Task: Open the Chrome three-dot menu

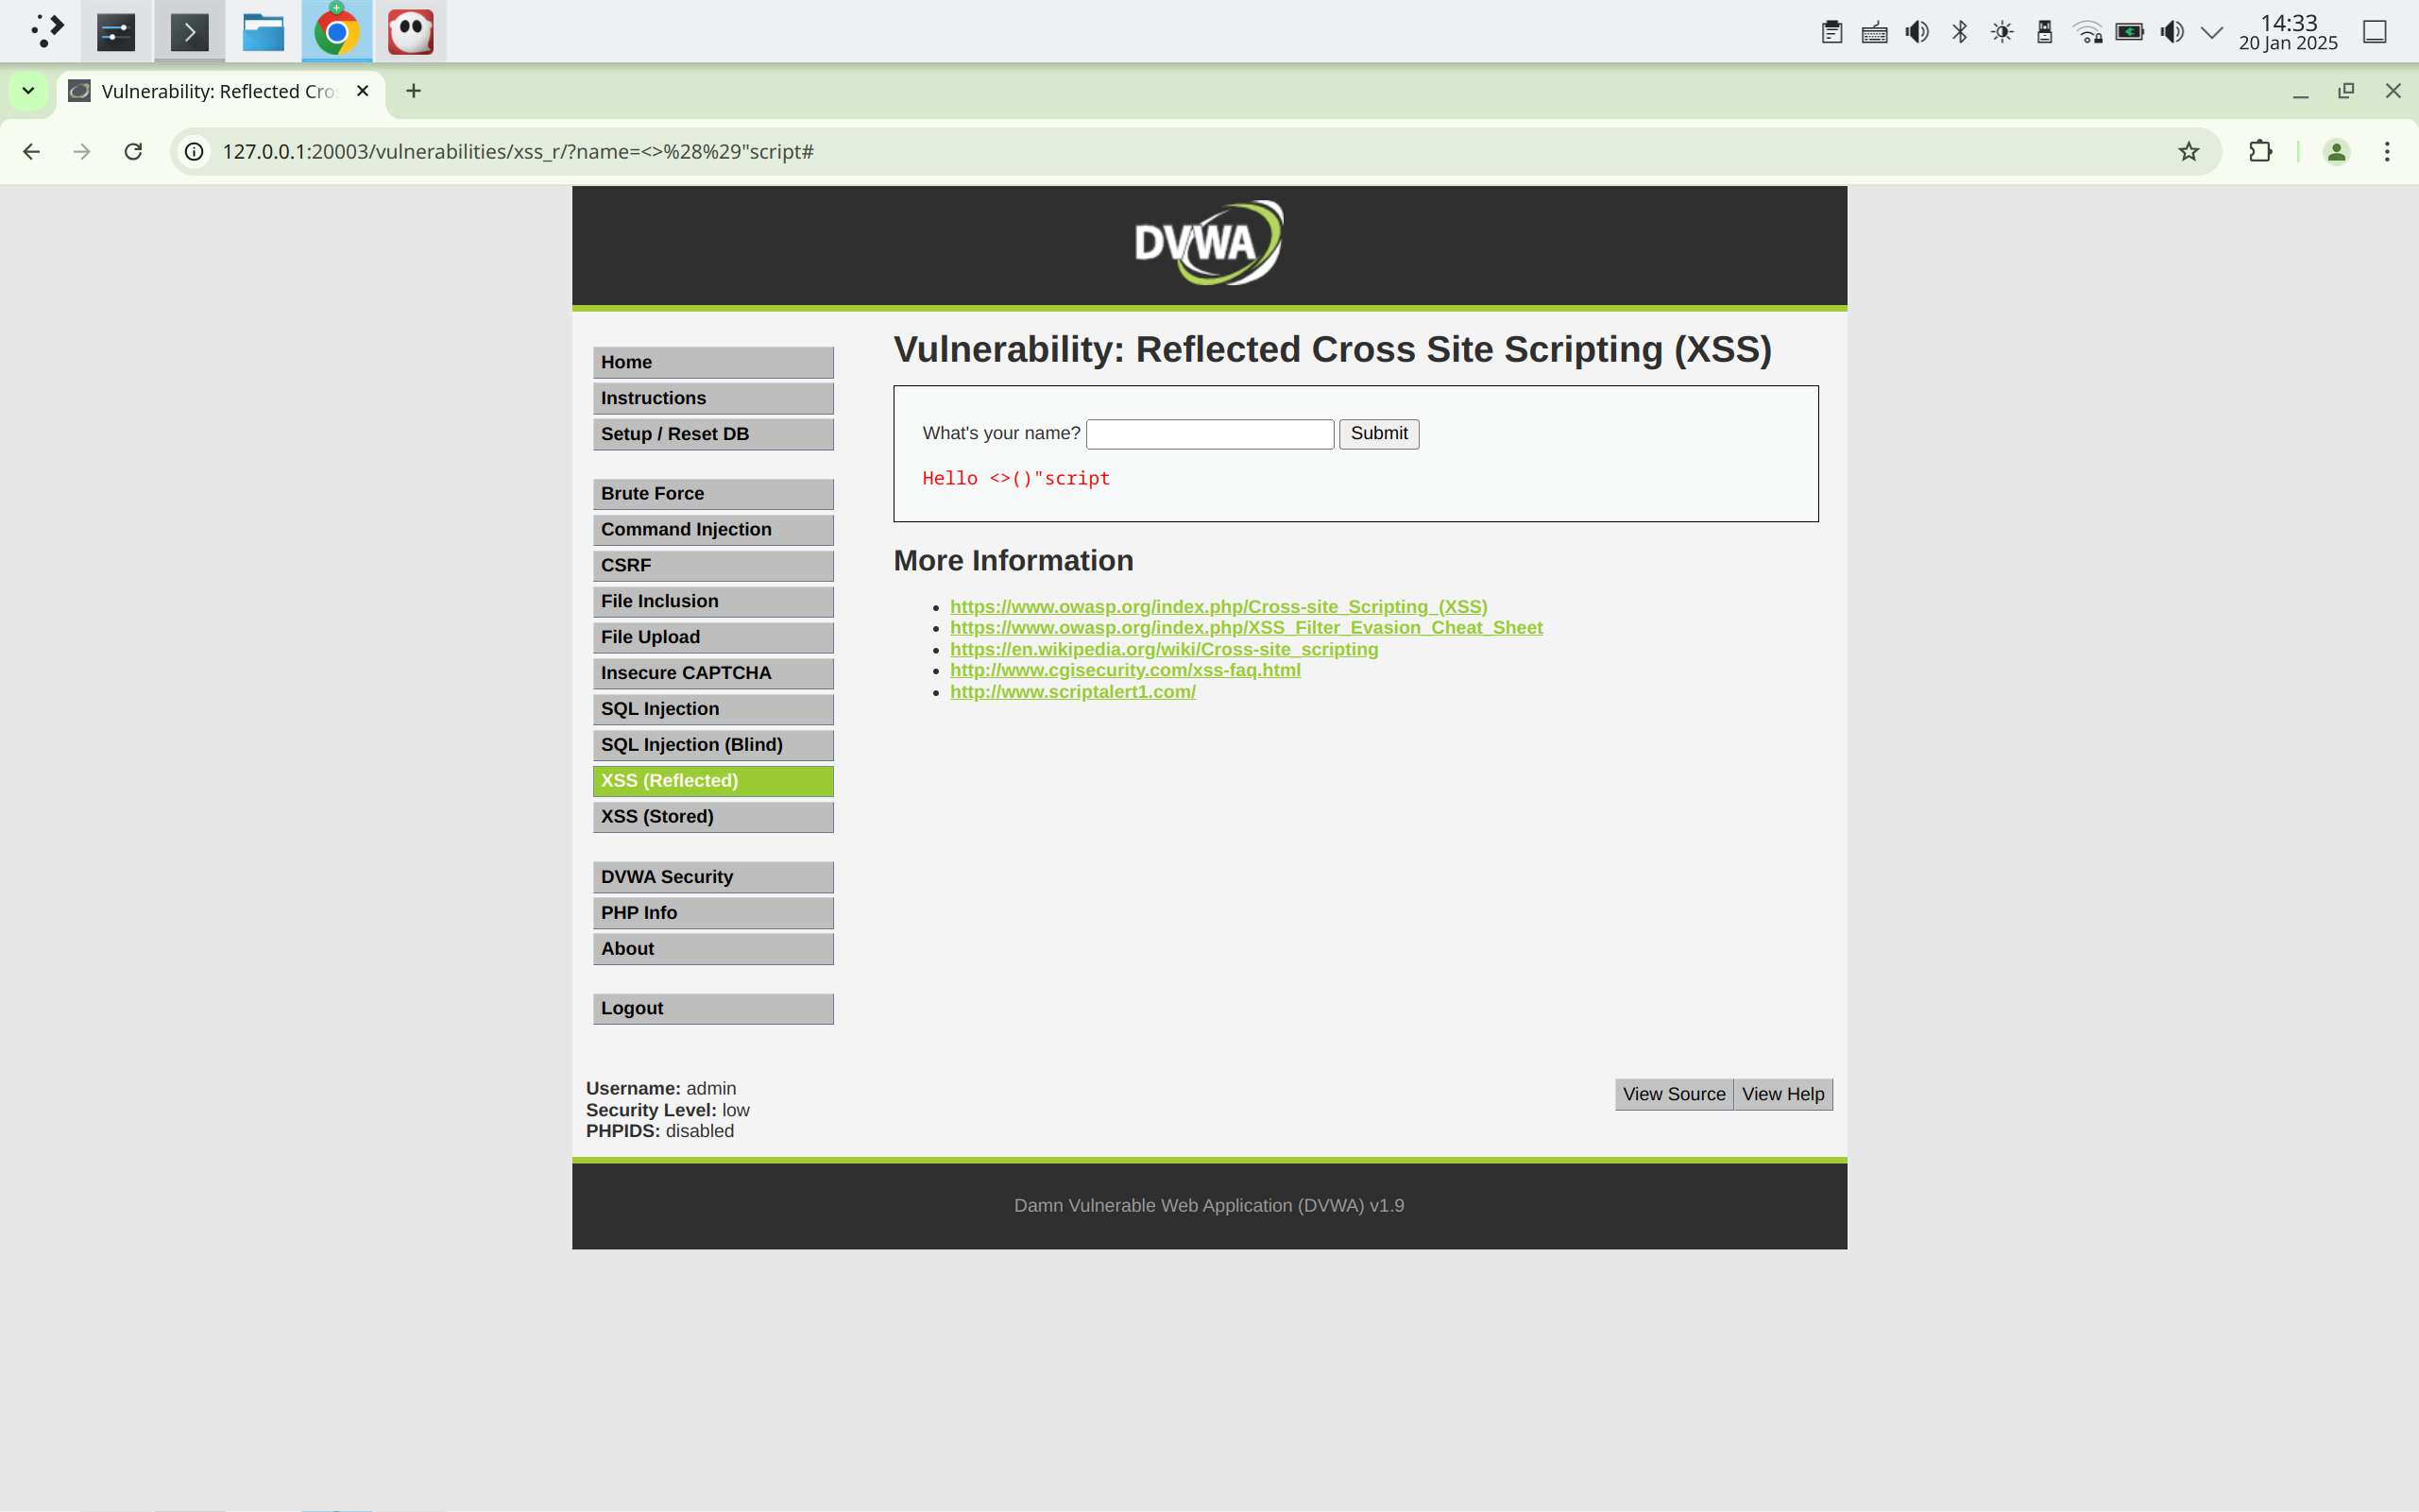Action: pos(2387,151)
